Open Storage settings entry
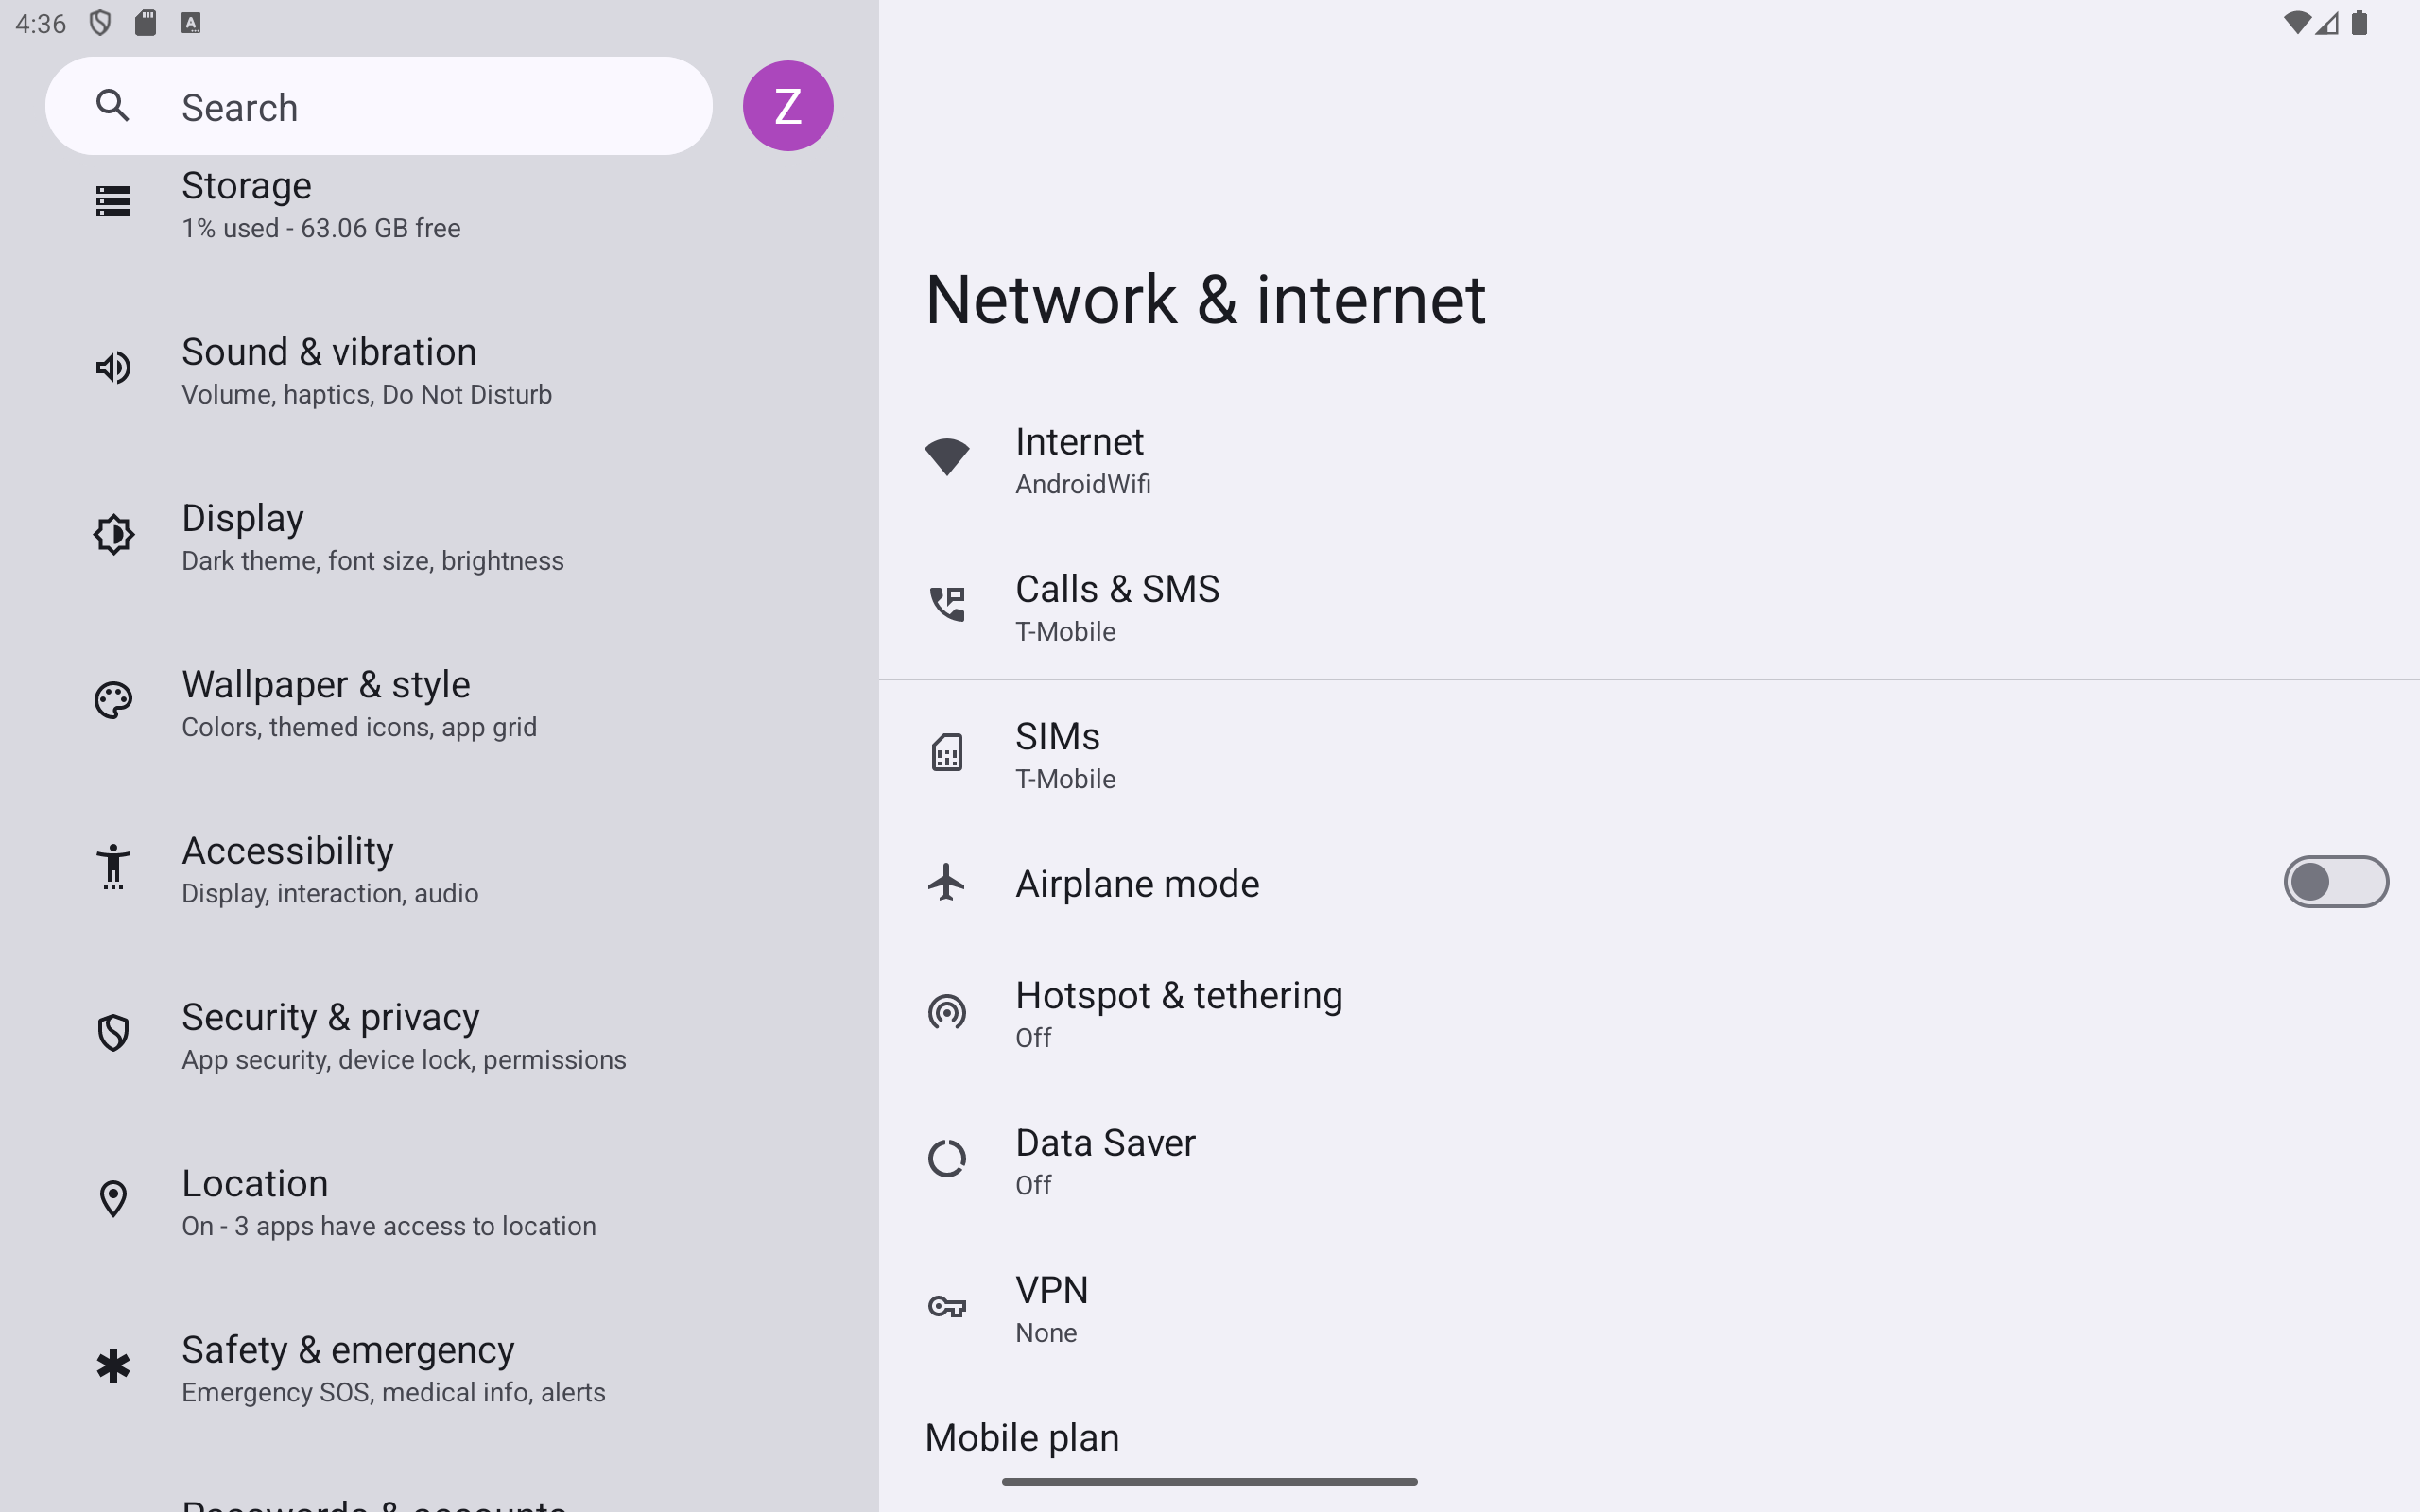 [440, 205]
